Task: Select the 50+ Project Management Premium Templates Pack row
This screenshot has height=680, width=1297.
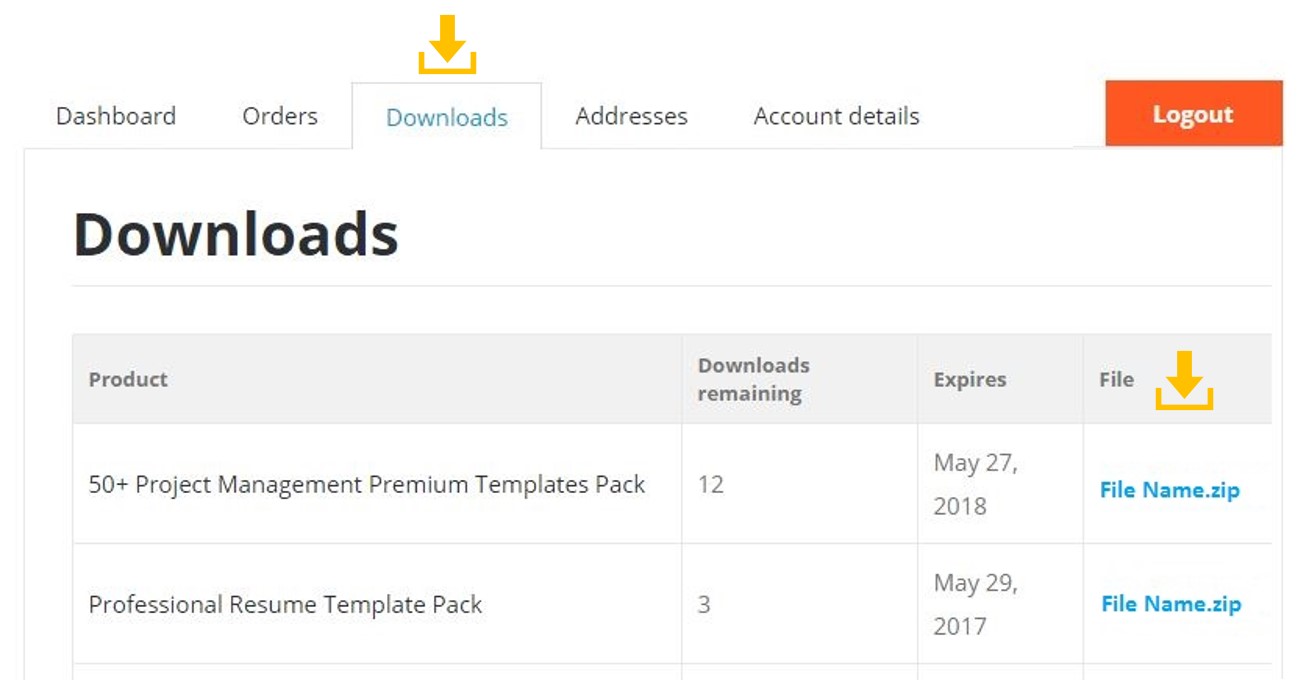Action: click(367, 485)
